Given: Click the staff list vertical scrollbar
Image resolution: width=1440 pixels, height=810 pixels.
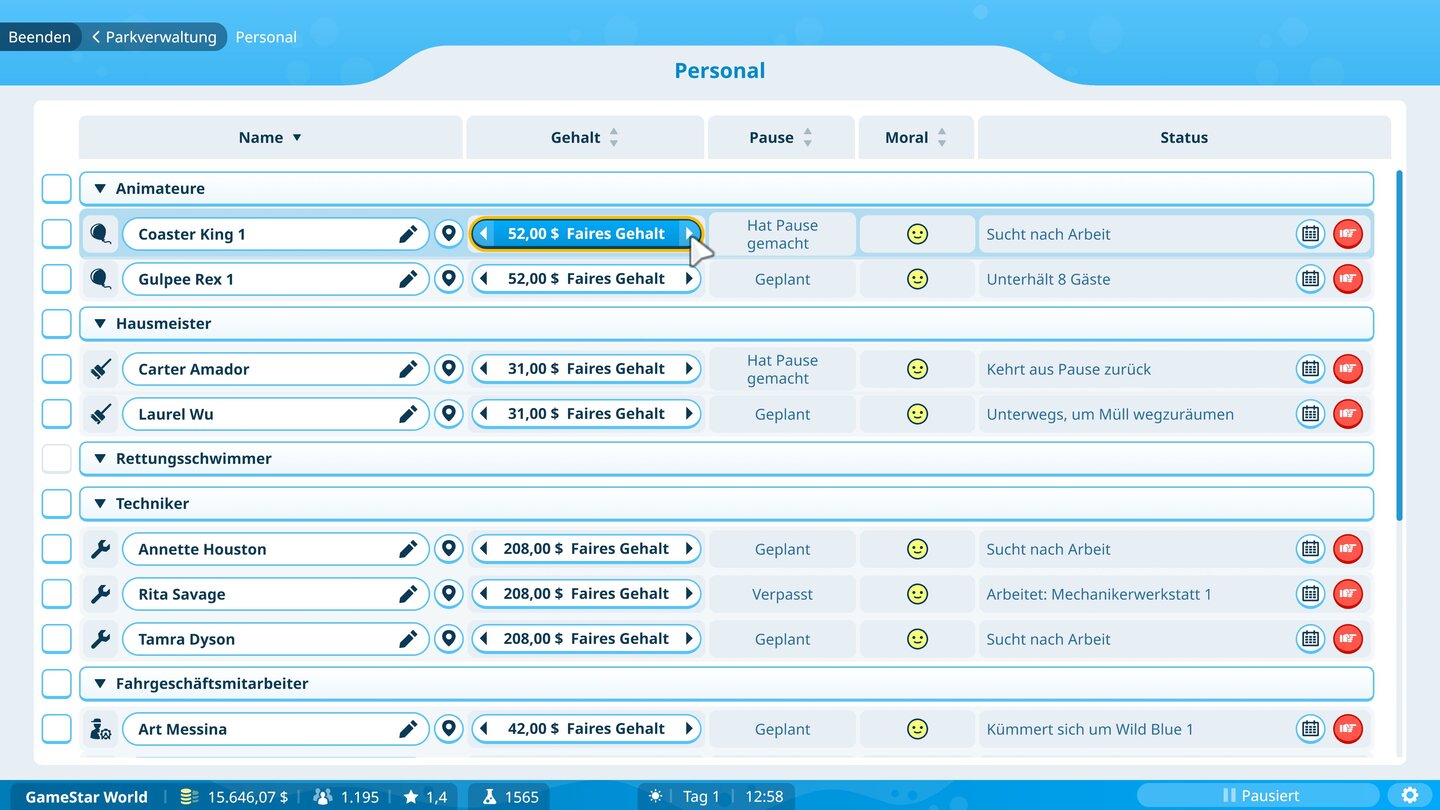Looking at the screenshot, I should tap(1399, 345).
